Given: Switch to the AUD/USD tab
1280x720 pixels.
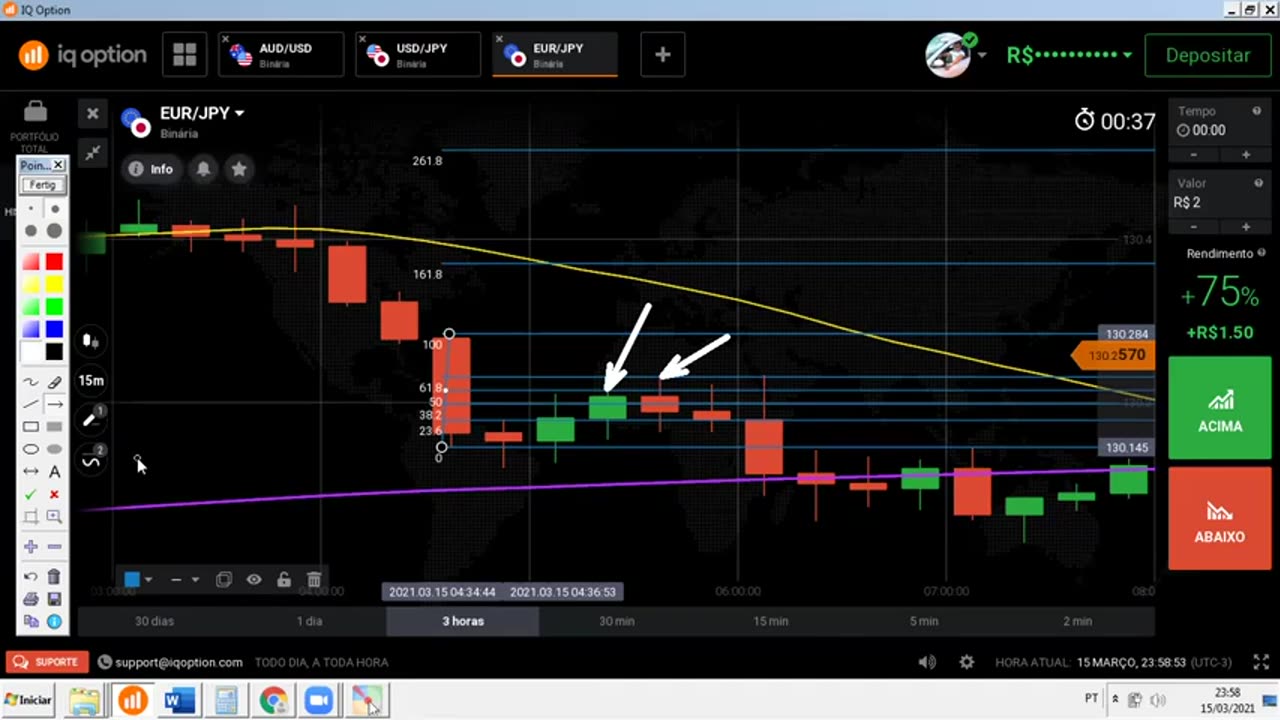Looking at the screenshot, I should [x=281, y=54].
